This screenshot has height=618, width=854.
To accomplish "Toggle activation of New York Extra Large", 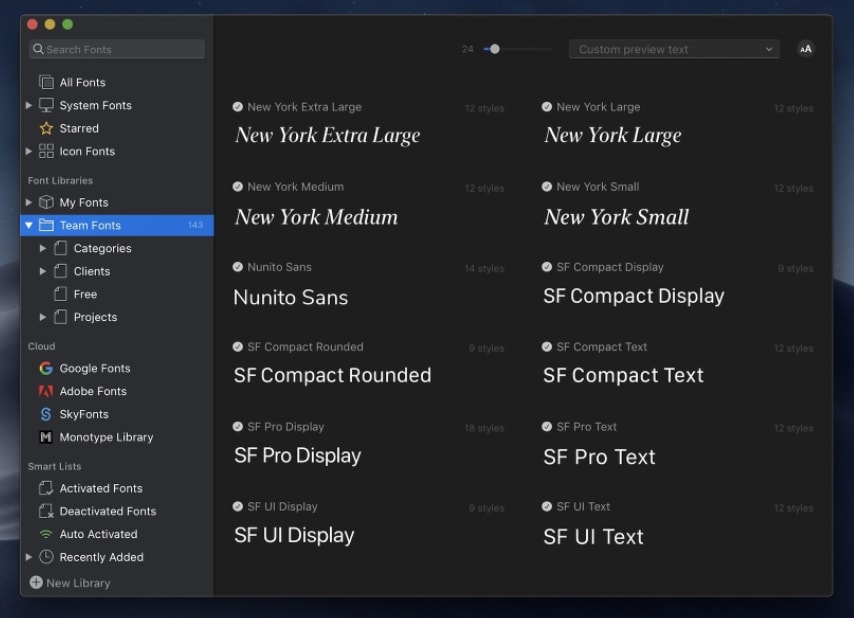I will click(237, 107).
